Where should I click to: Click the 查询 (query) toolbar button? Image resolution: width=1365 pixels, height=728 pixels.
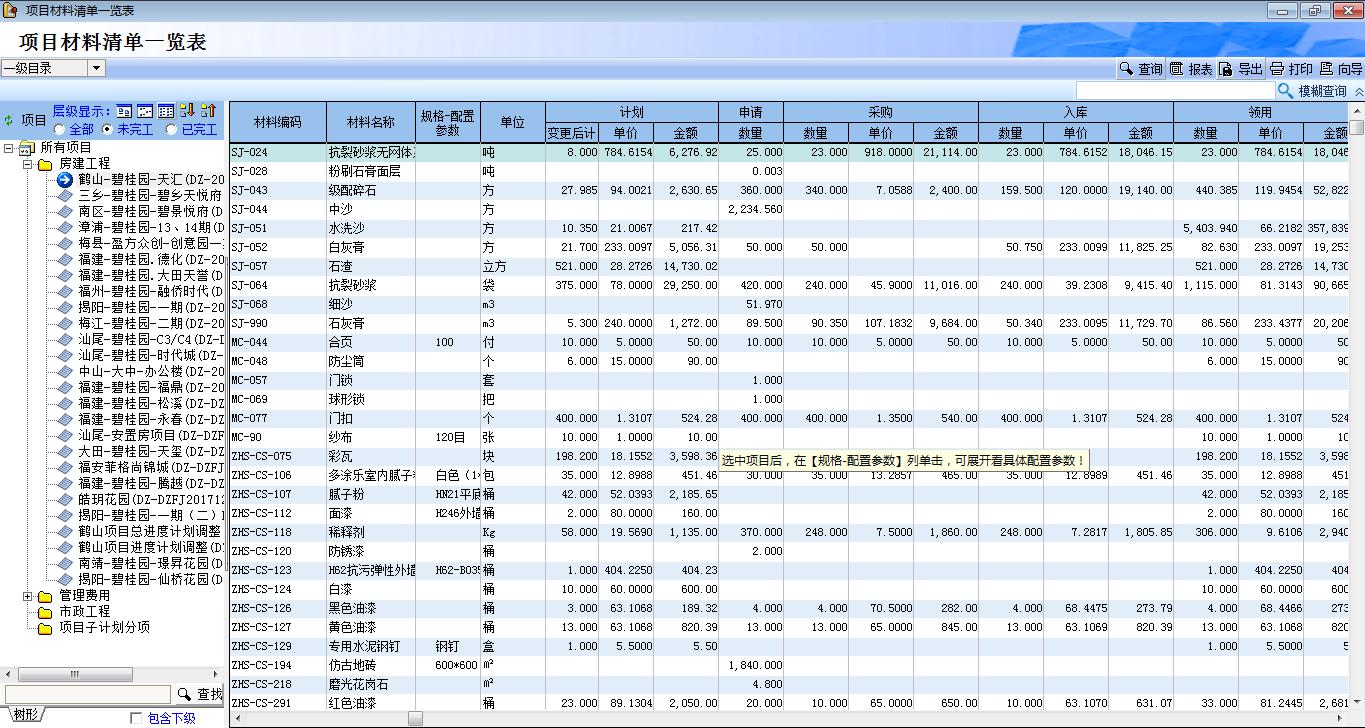point(1140,69)
